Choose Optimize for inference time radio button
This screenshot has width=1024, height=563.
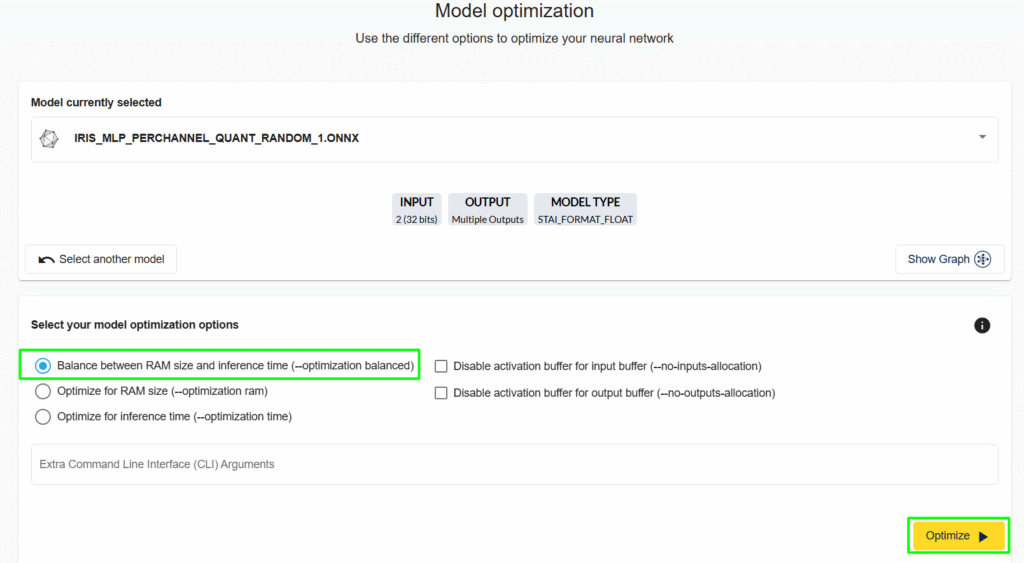(43, 416)
